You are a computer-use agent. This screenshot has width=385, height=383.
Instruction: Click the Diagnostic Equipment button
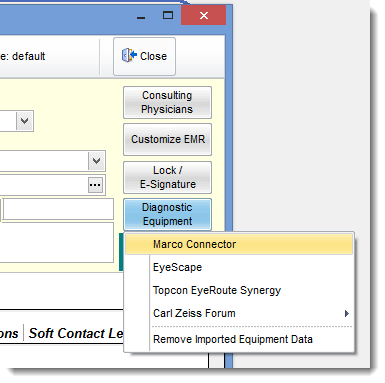[x=167, y=214]
